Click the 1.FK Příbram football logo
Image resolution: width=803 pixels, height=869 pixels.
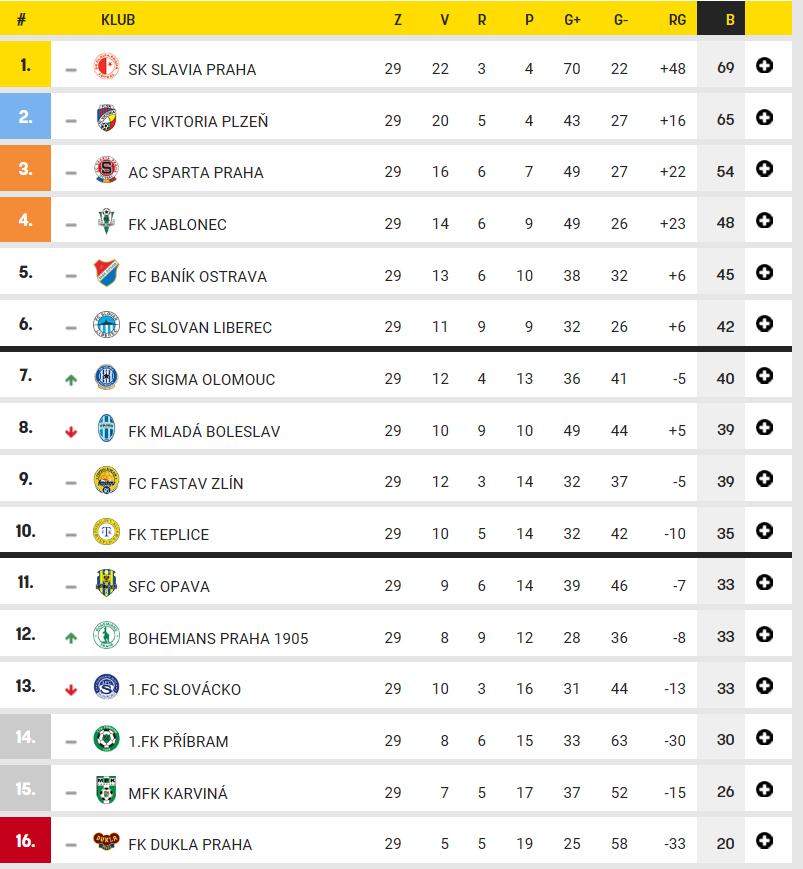click(106, 738)
